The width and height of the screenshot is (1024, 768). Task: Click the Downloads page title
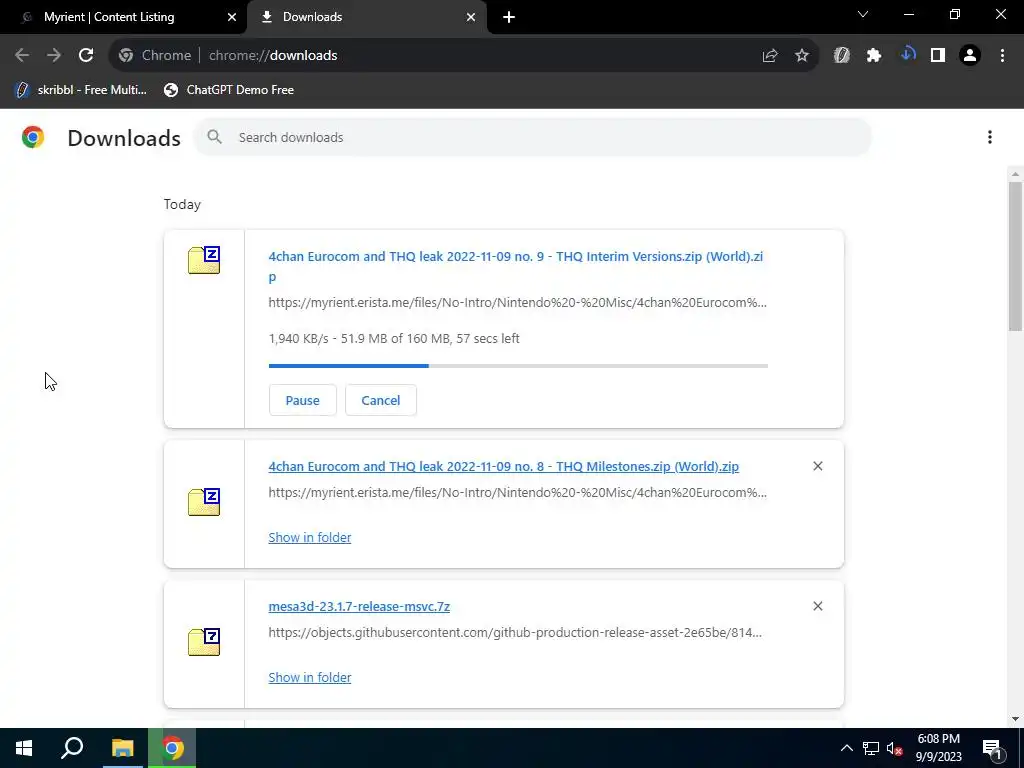point(124,138)
